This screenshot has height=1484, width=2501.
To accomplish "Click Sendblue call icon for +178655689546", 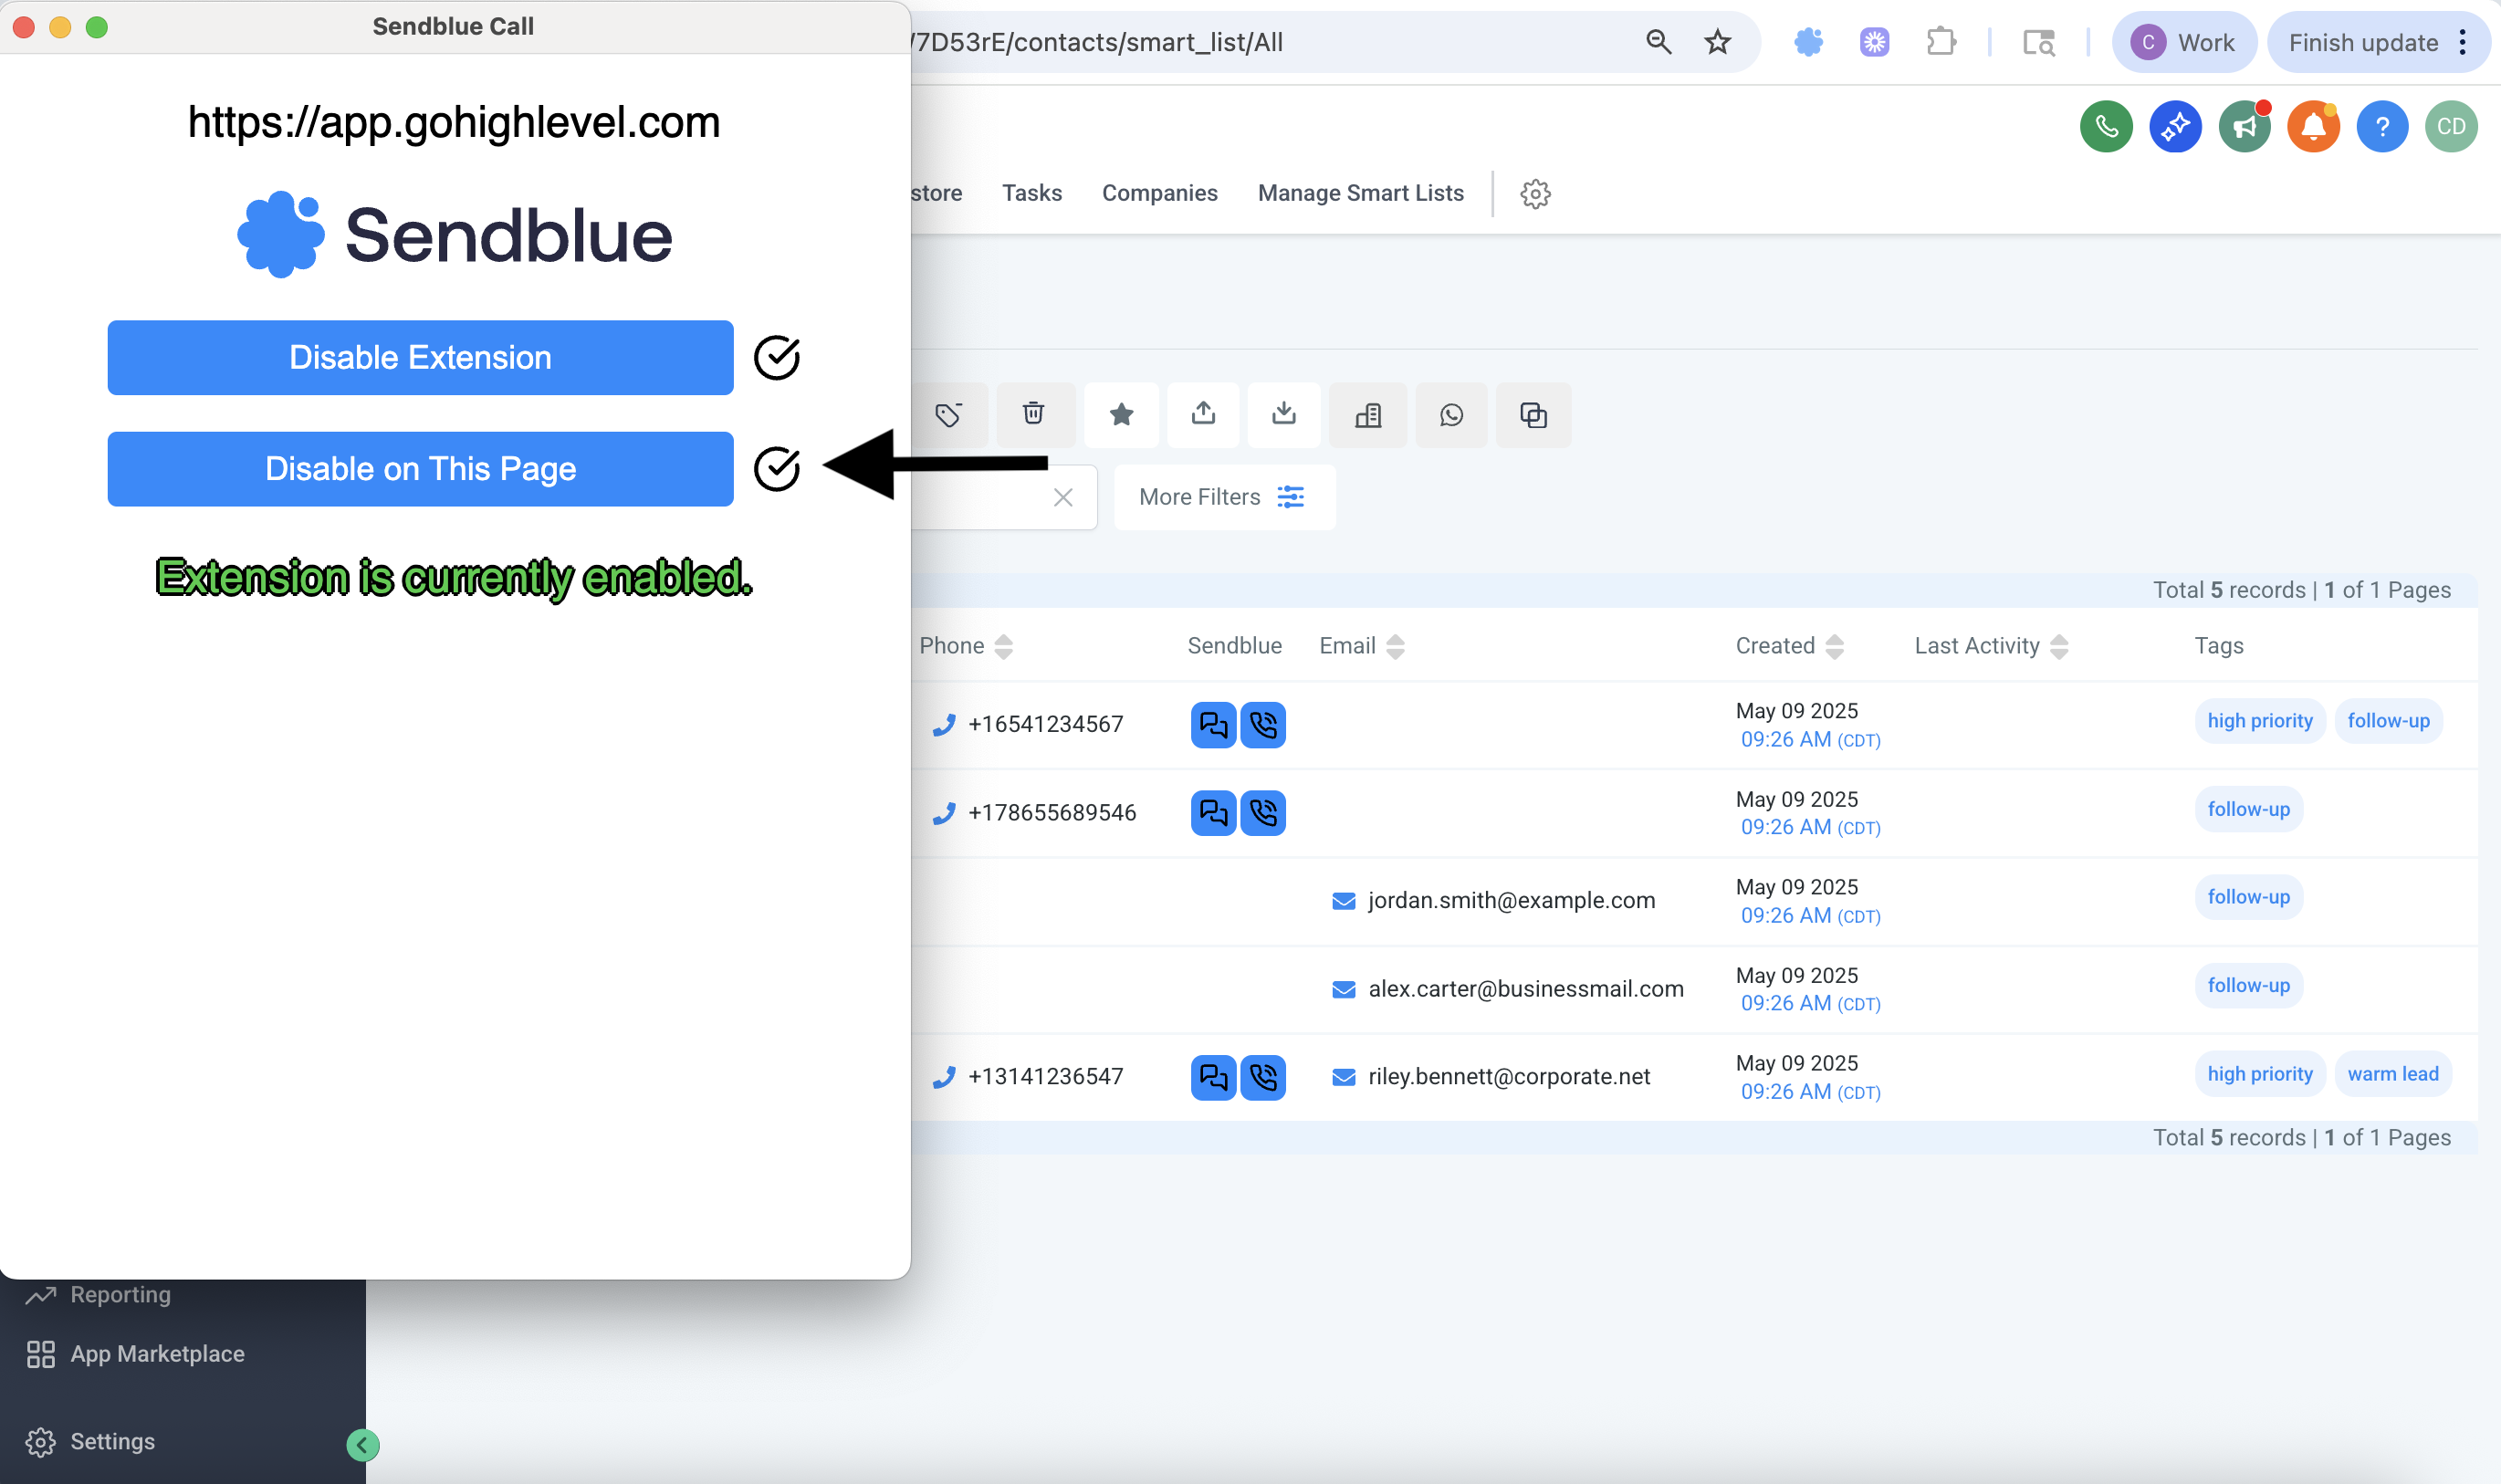I will pos(1263,813).
